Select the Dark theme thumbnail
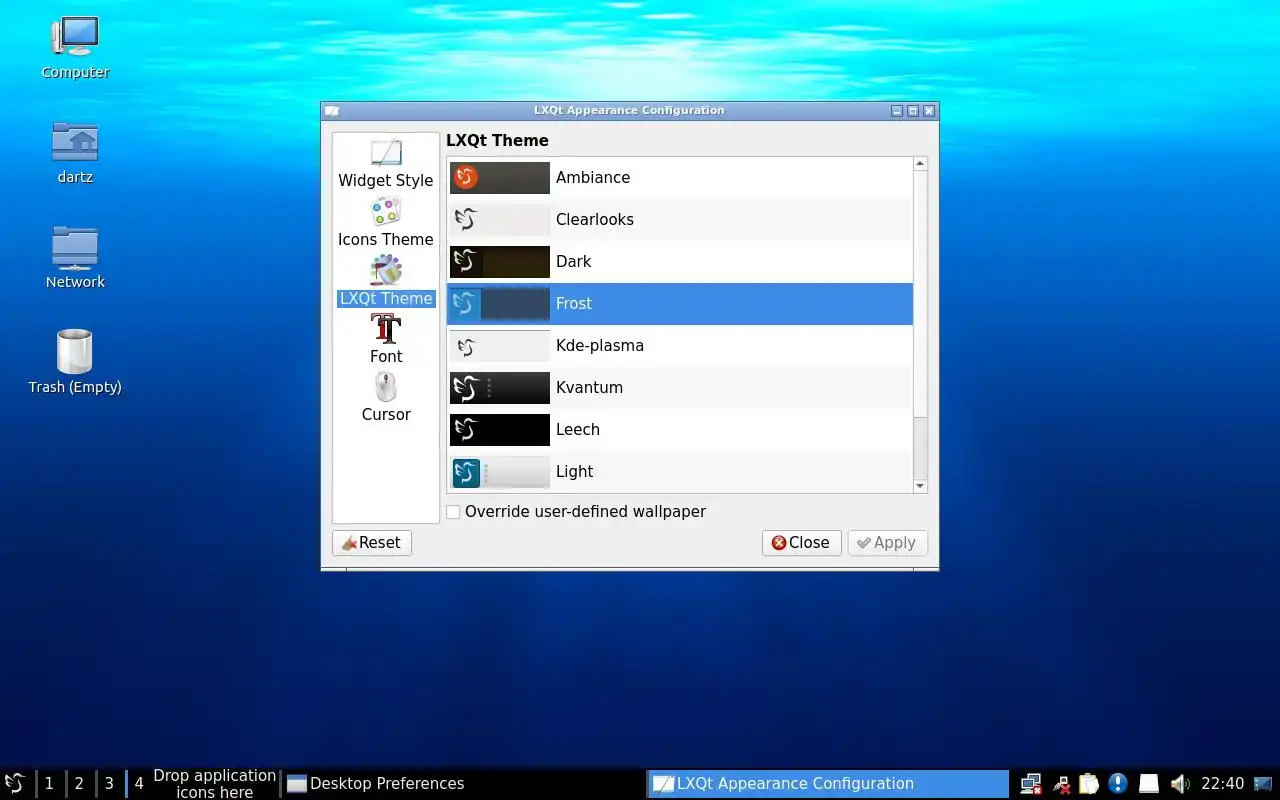The width and height of the screenshot is (1280, 800). (500, 262)
